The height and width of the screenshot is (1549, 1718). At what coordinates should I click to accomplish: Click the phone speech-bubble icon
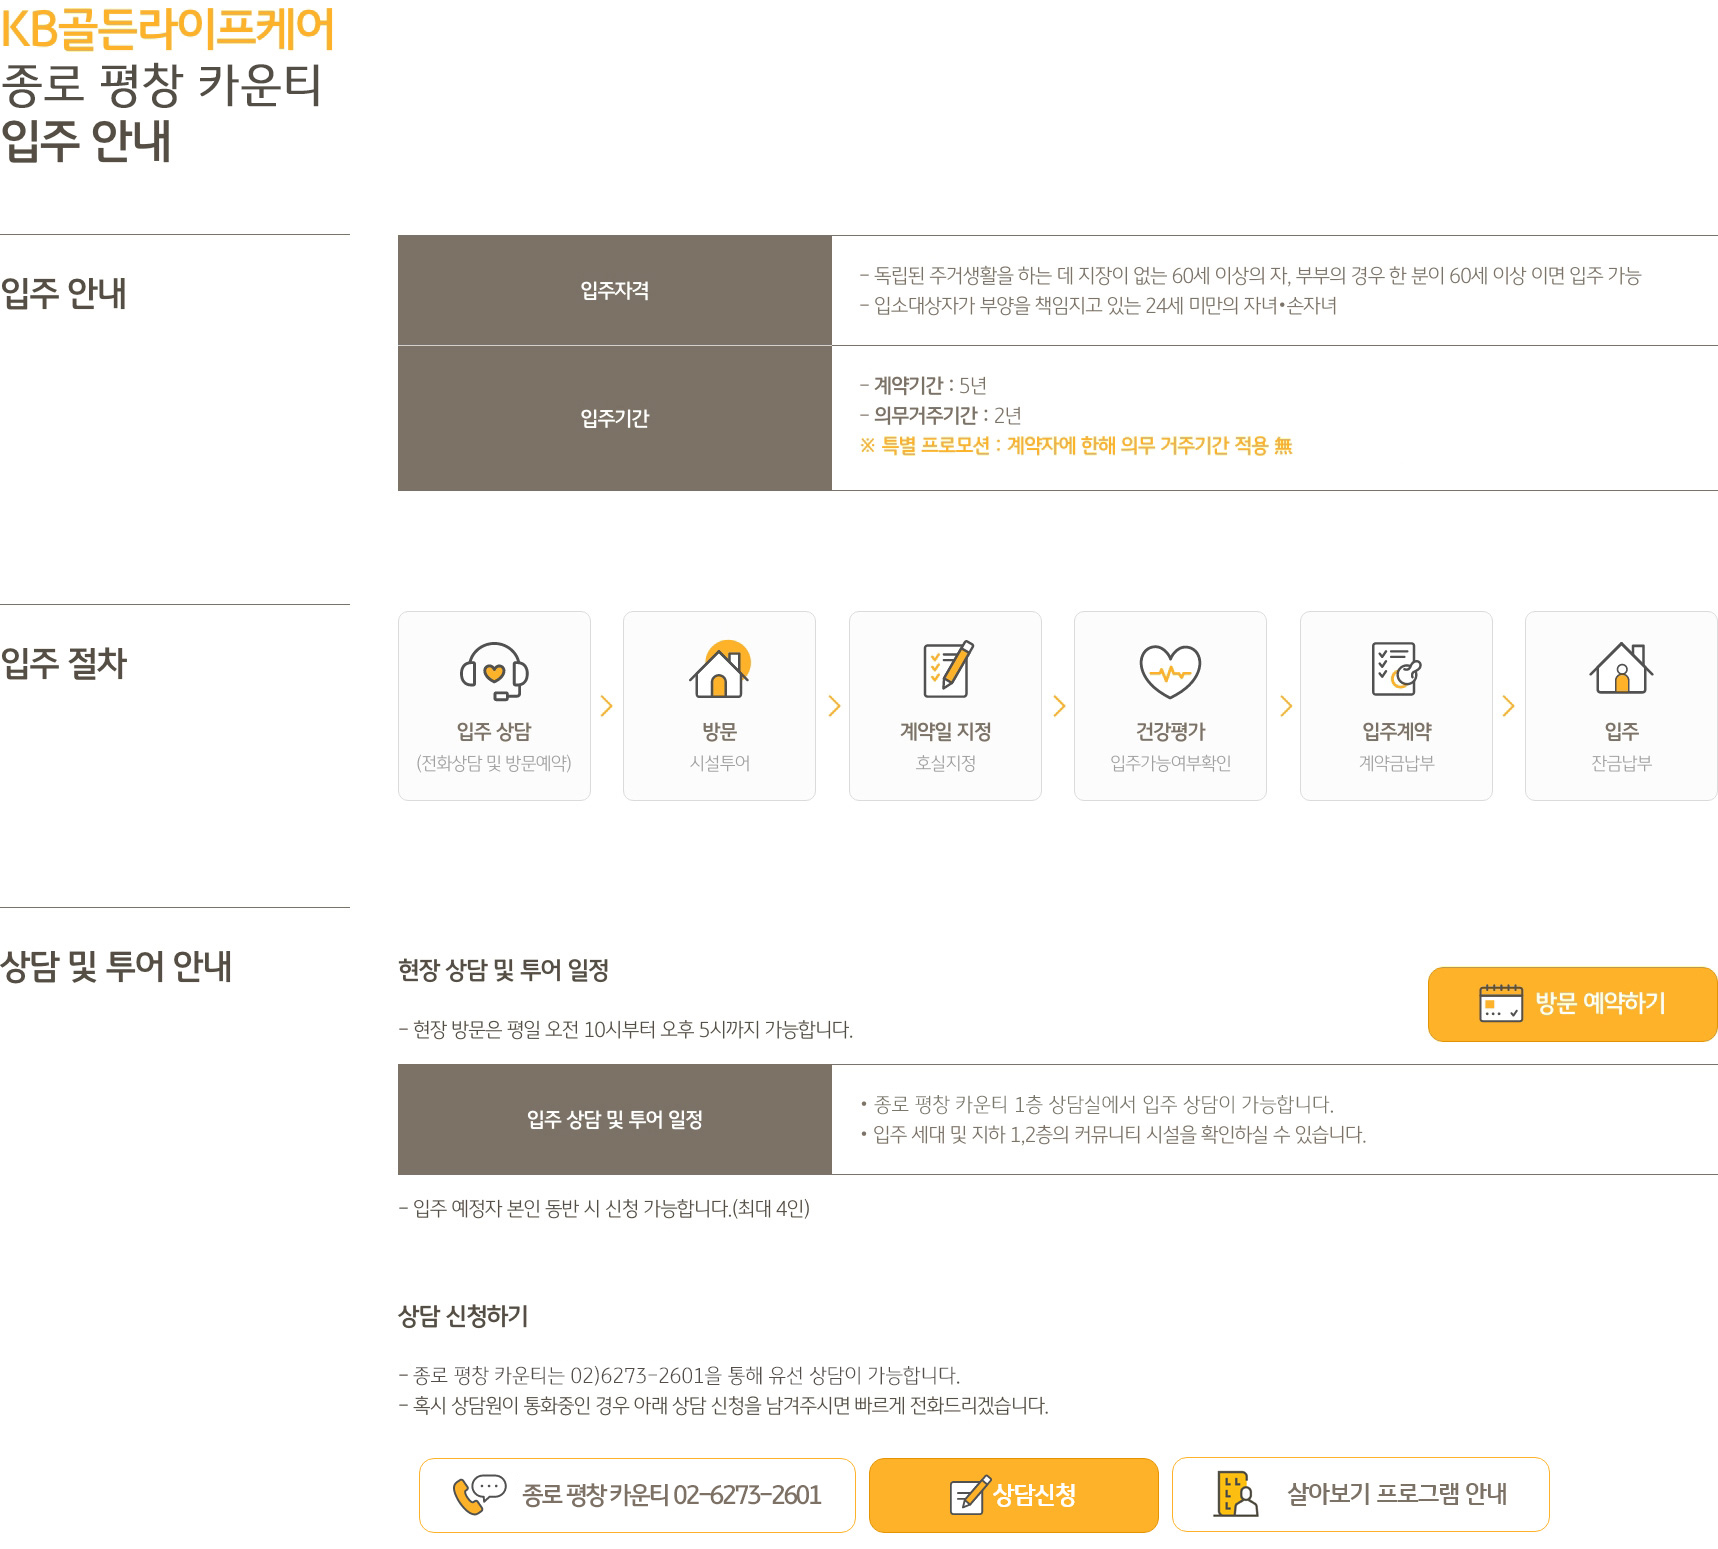480,1494
